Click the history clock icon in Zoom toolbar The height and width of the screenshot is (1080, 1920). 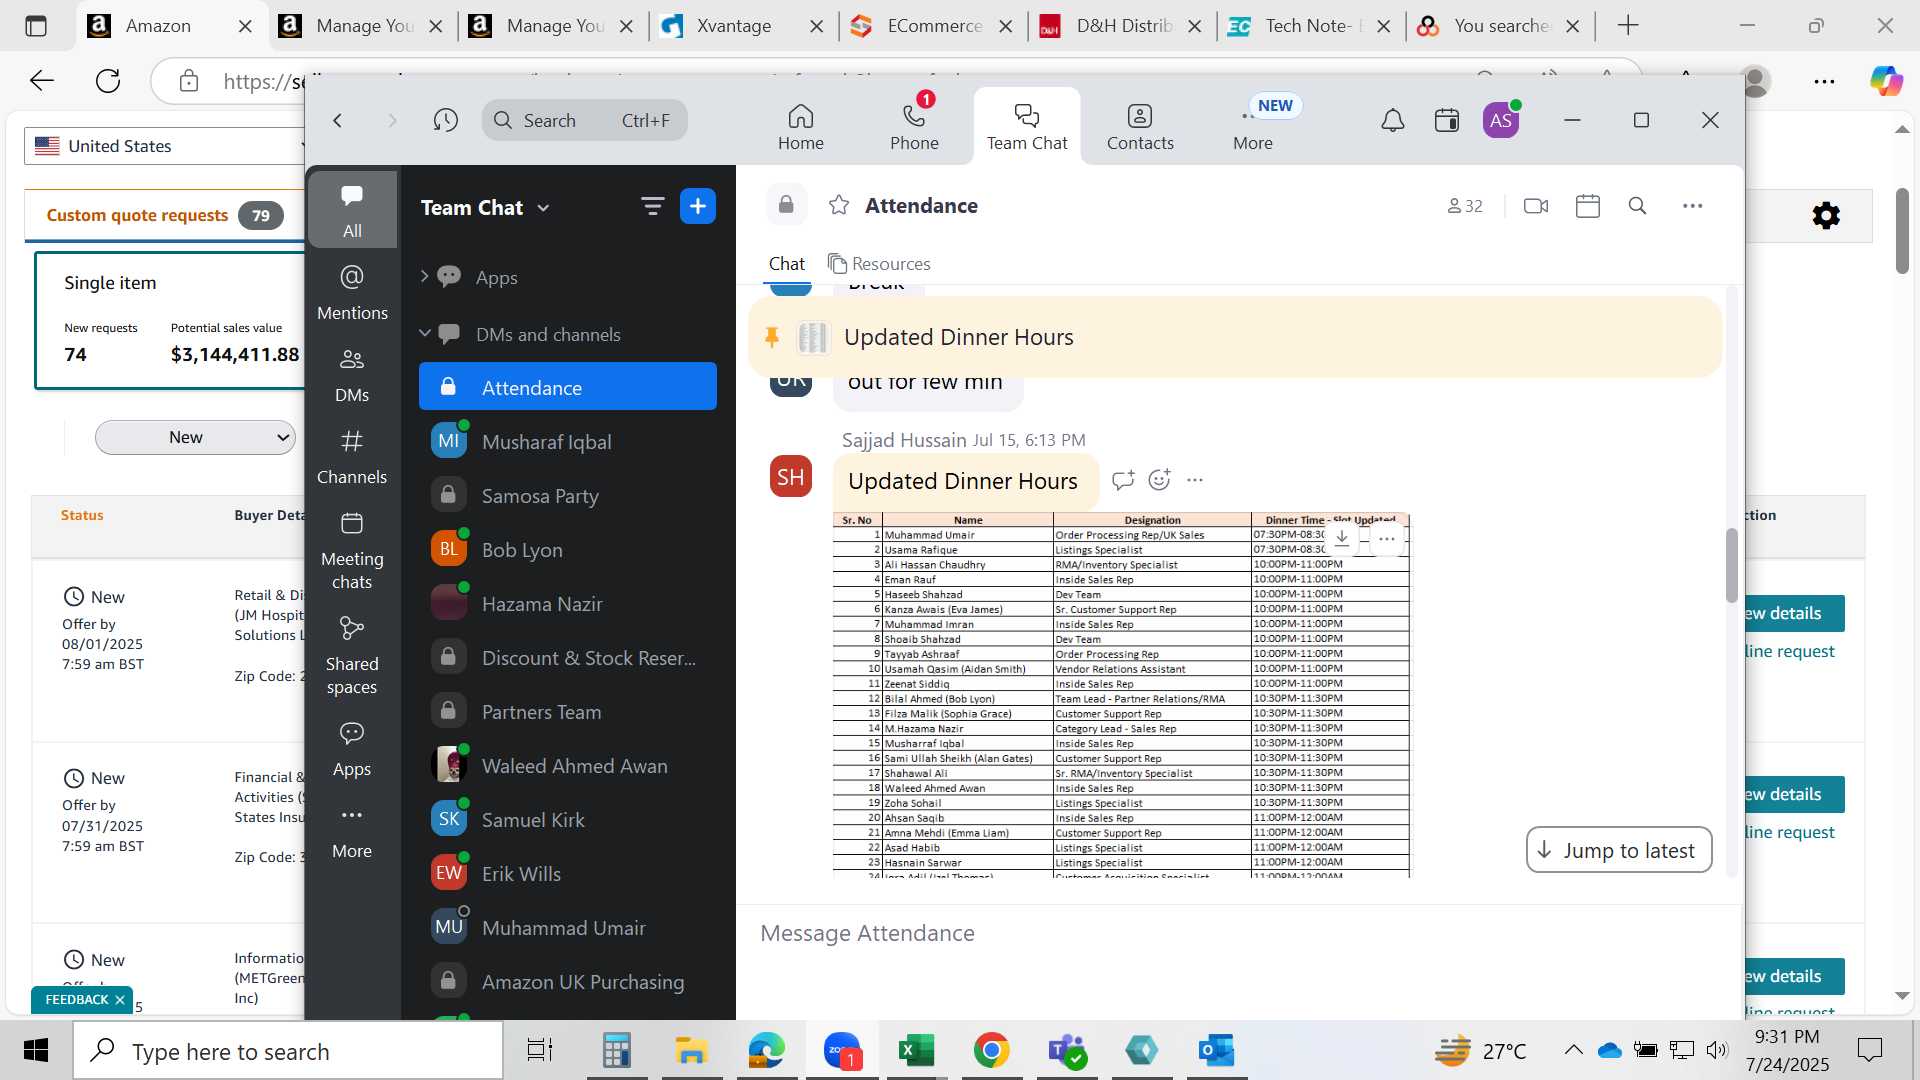pyautogui.click(x=446, y=120)
